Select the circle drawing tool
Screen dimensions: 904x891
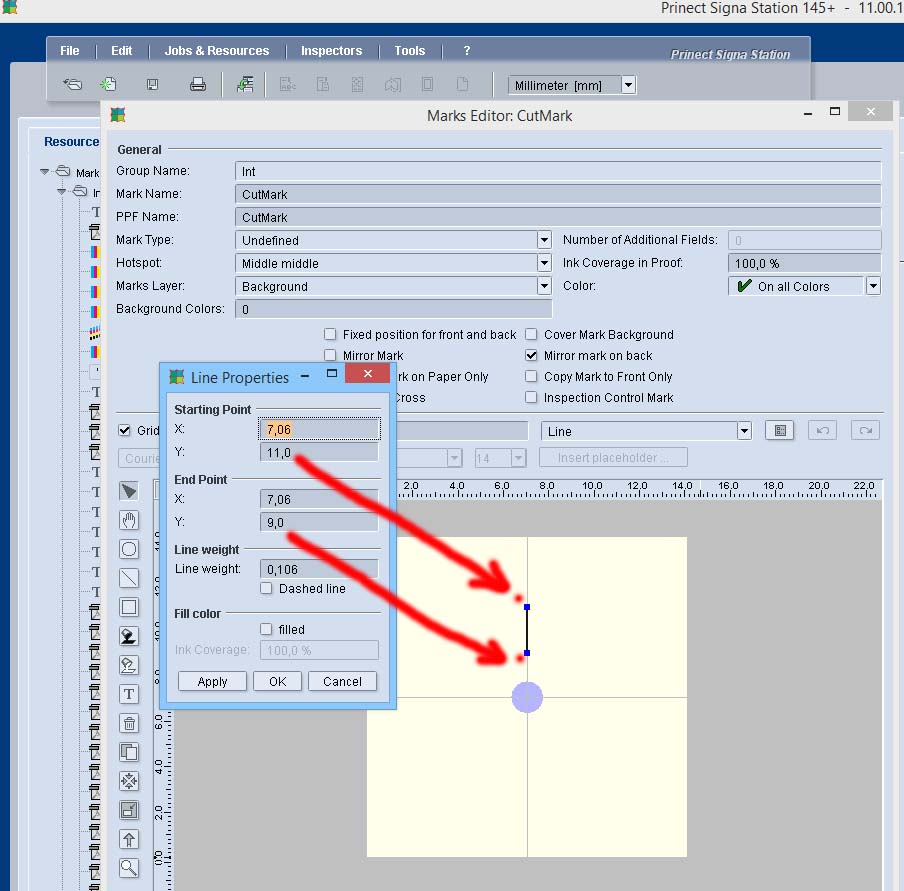129,549
